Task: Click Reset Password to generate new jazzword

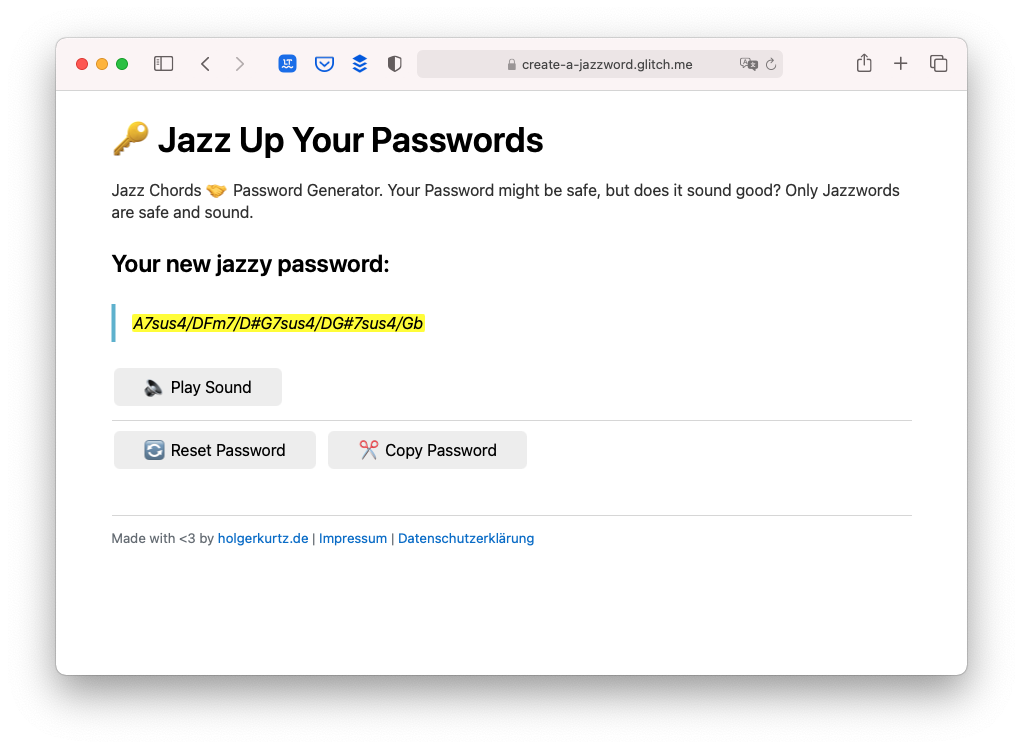Action: pos(214,450)
